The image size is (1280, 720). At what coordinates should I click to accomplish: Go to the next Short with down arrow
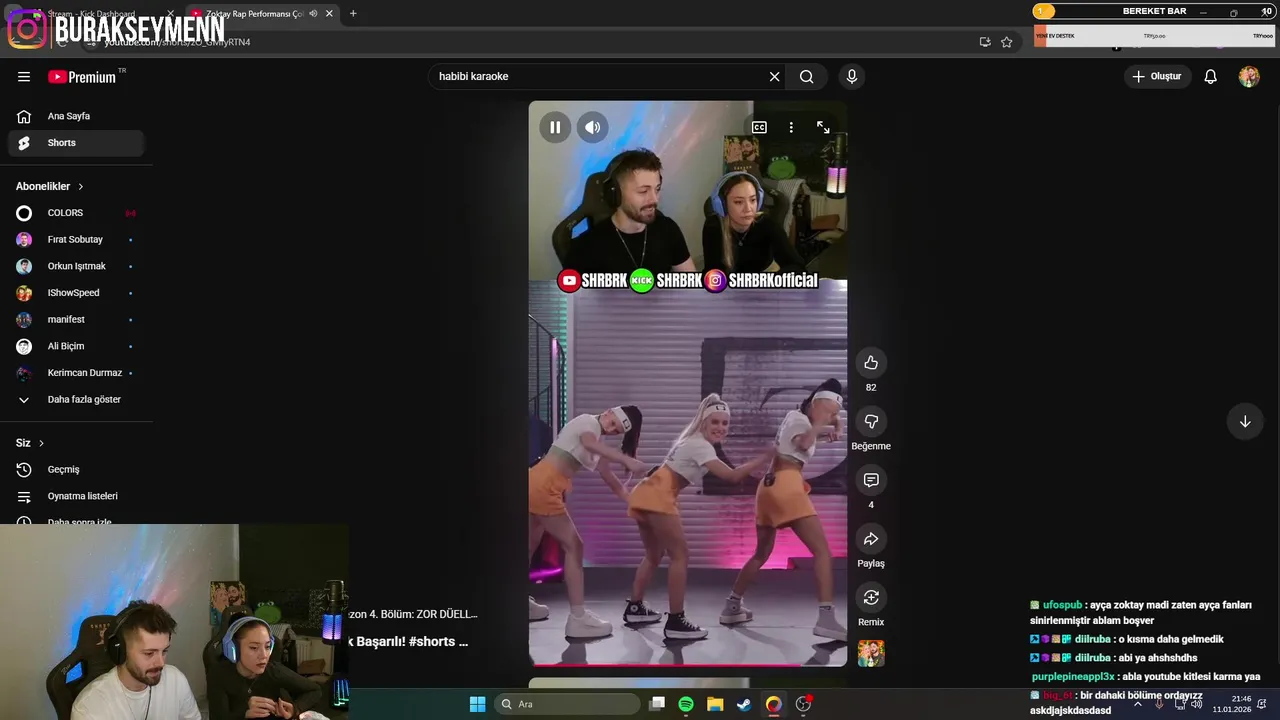pyautogui.click(x=1245, y=421)
